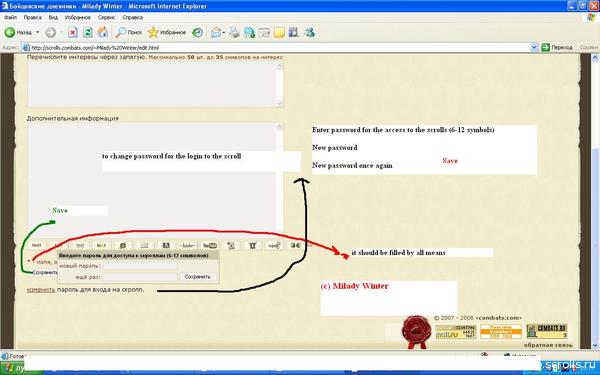Click the обратная связь feedback link
This screenshot has height=375, width=600.
coord(548,345)
